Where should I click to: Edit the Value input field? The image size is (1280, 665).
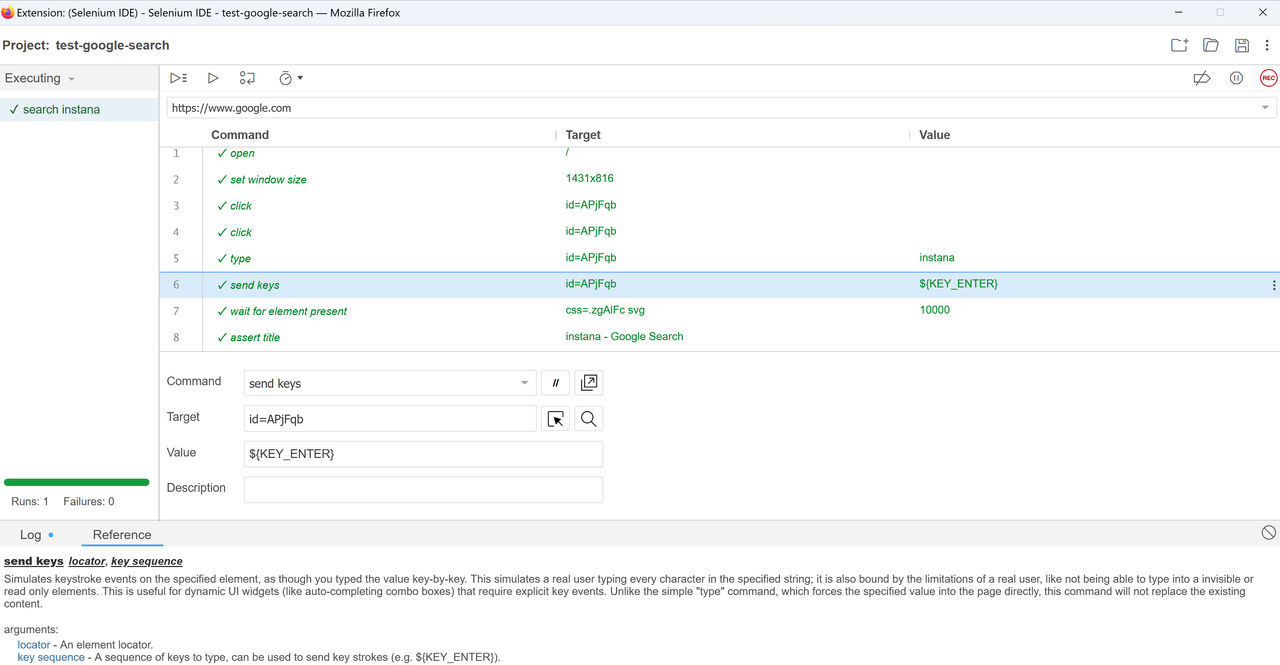click(x=423, y=454)
